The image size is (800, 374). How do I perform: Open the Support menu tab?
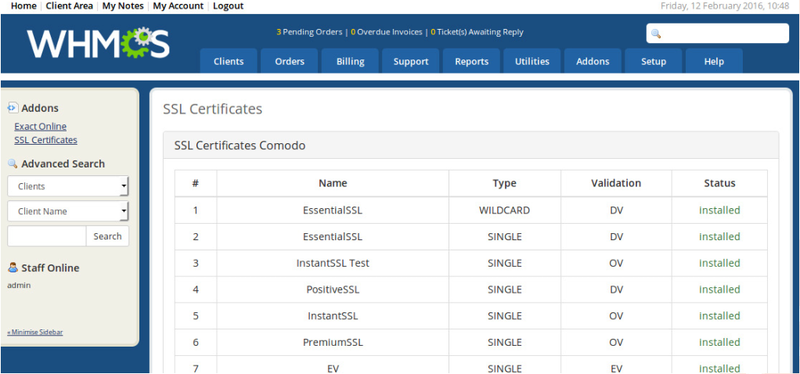(x=411, y=61)
